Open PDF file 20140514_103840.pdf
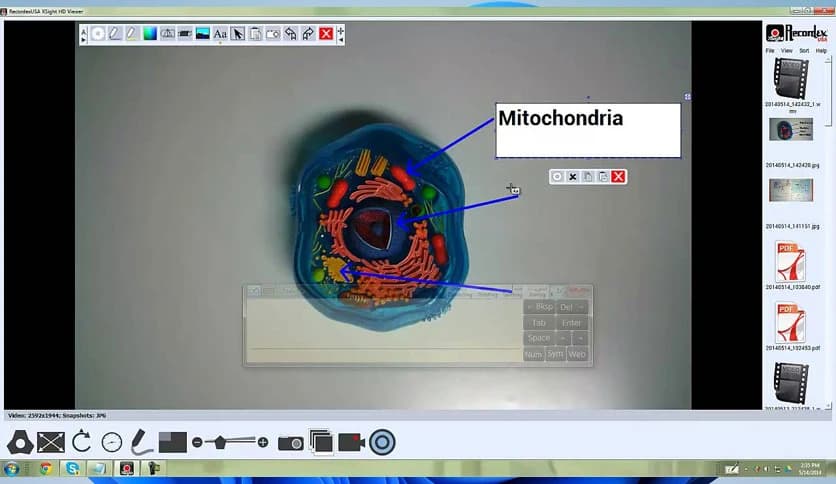The height and width of the screenshot is (484, 836). pyautogui.click(x=791, y=262)
